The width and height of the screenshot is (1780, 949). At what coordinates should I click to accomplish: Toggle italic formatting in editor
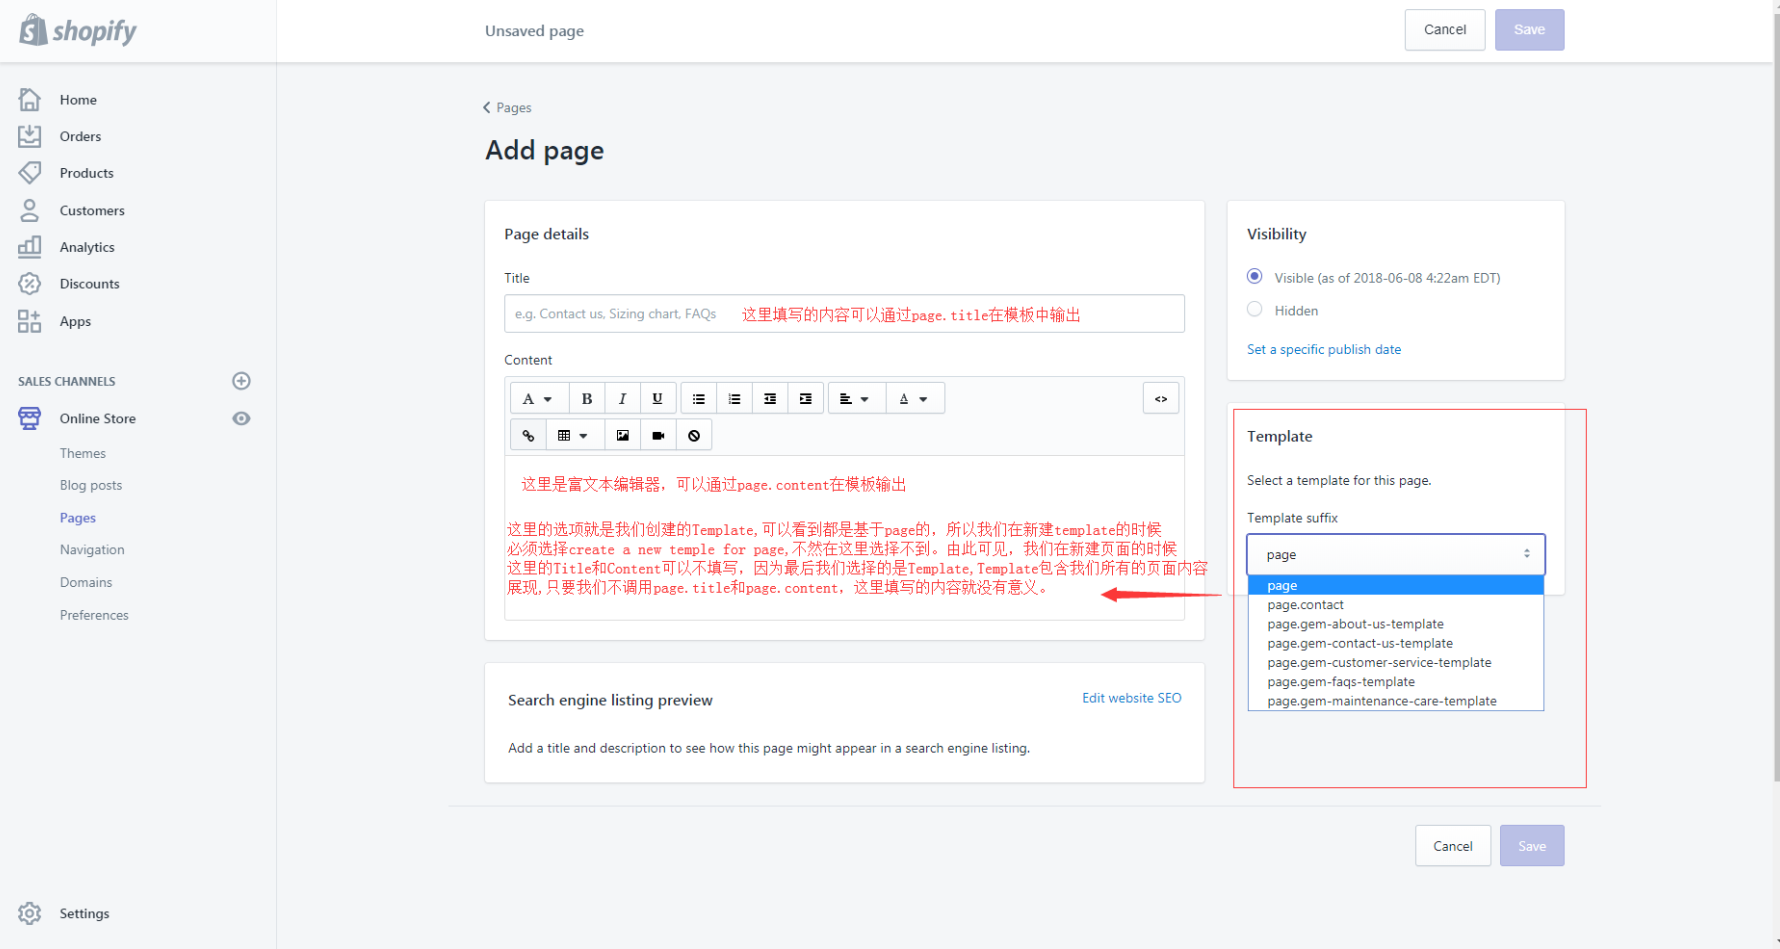point(622,398)
